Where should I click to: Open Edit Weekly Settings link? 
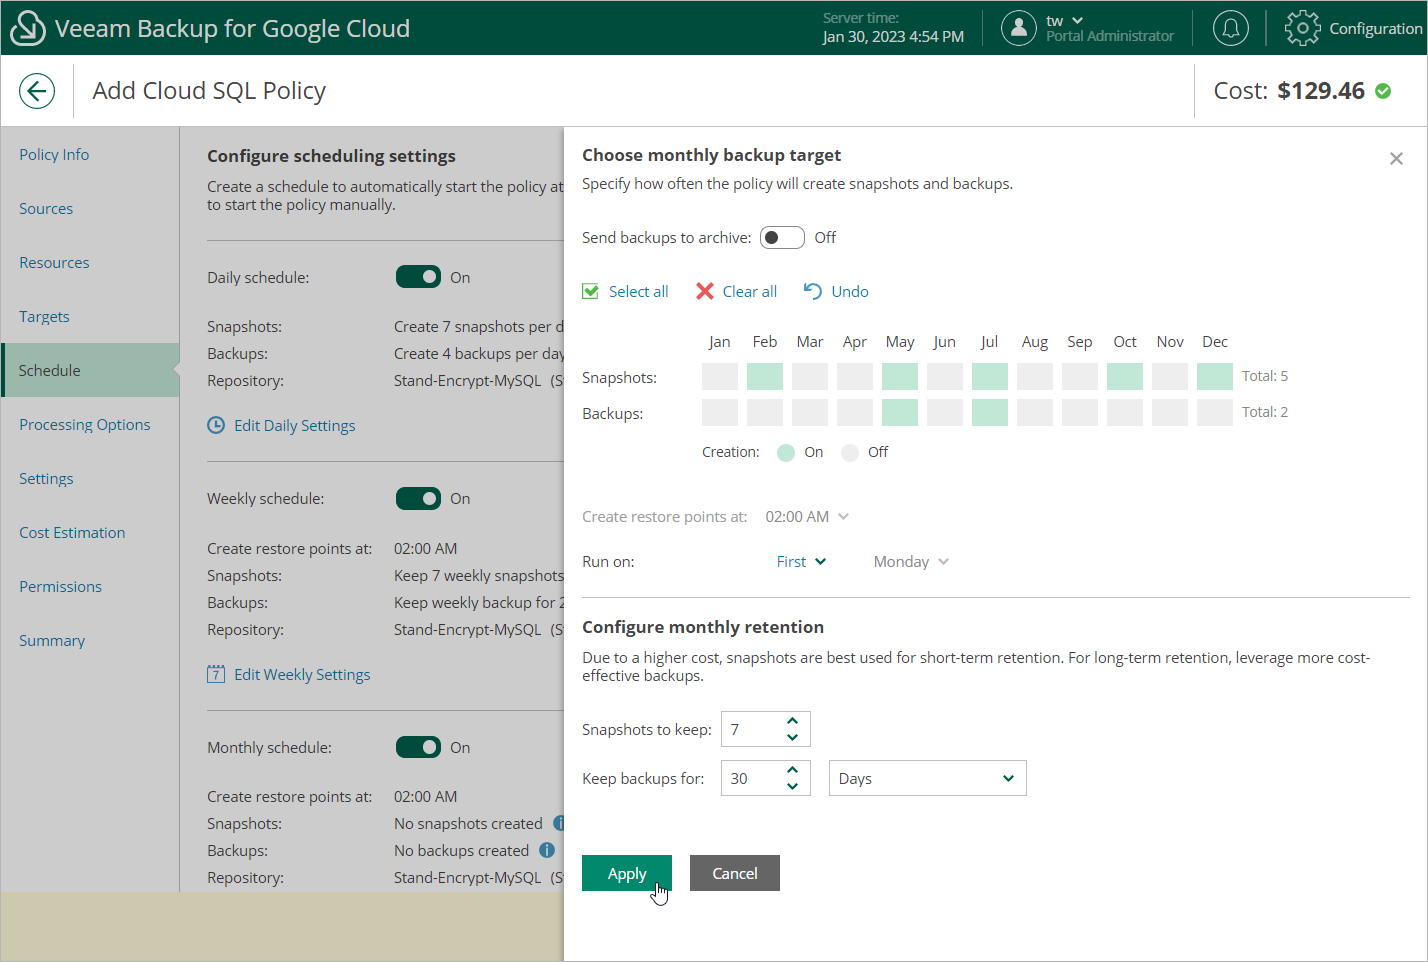[302, 674]
